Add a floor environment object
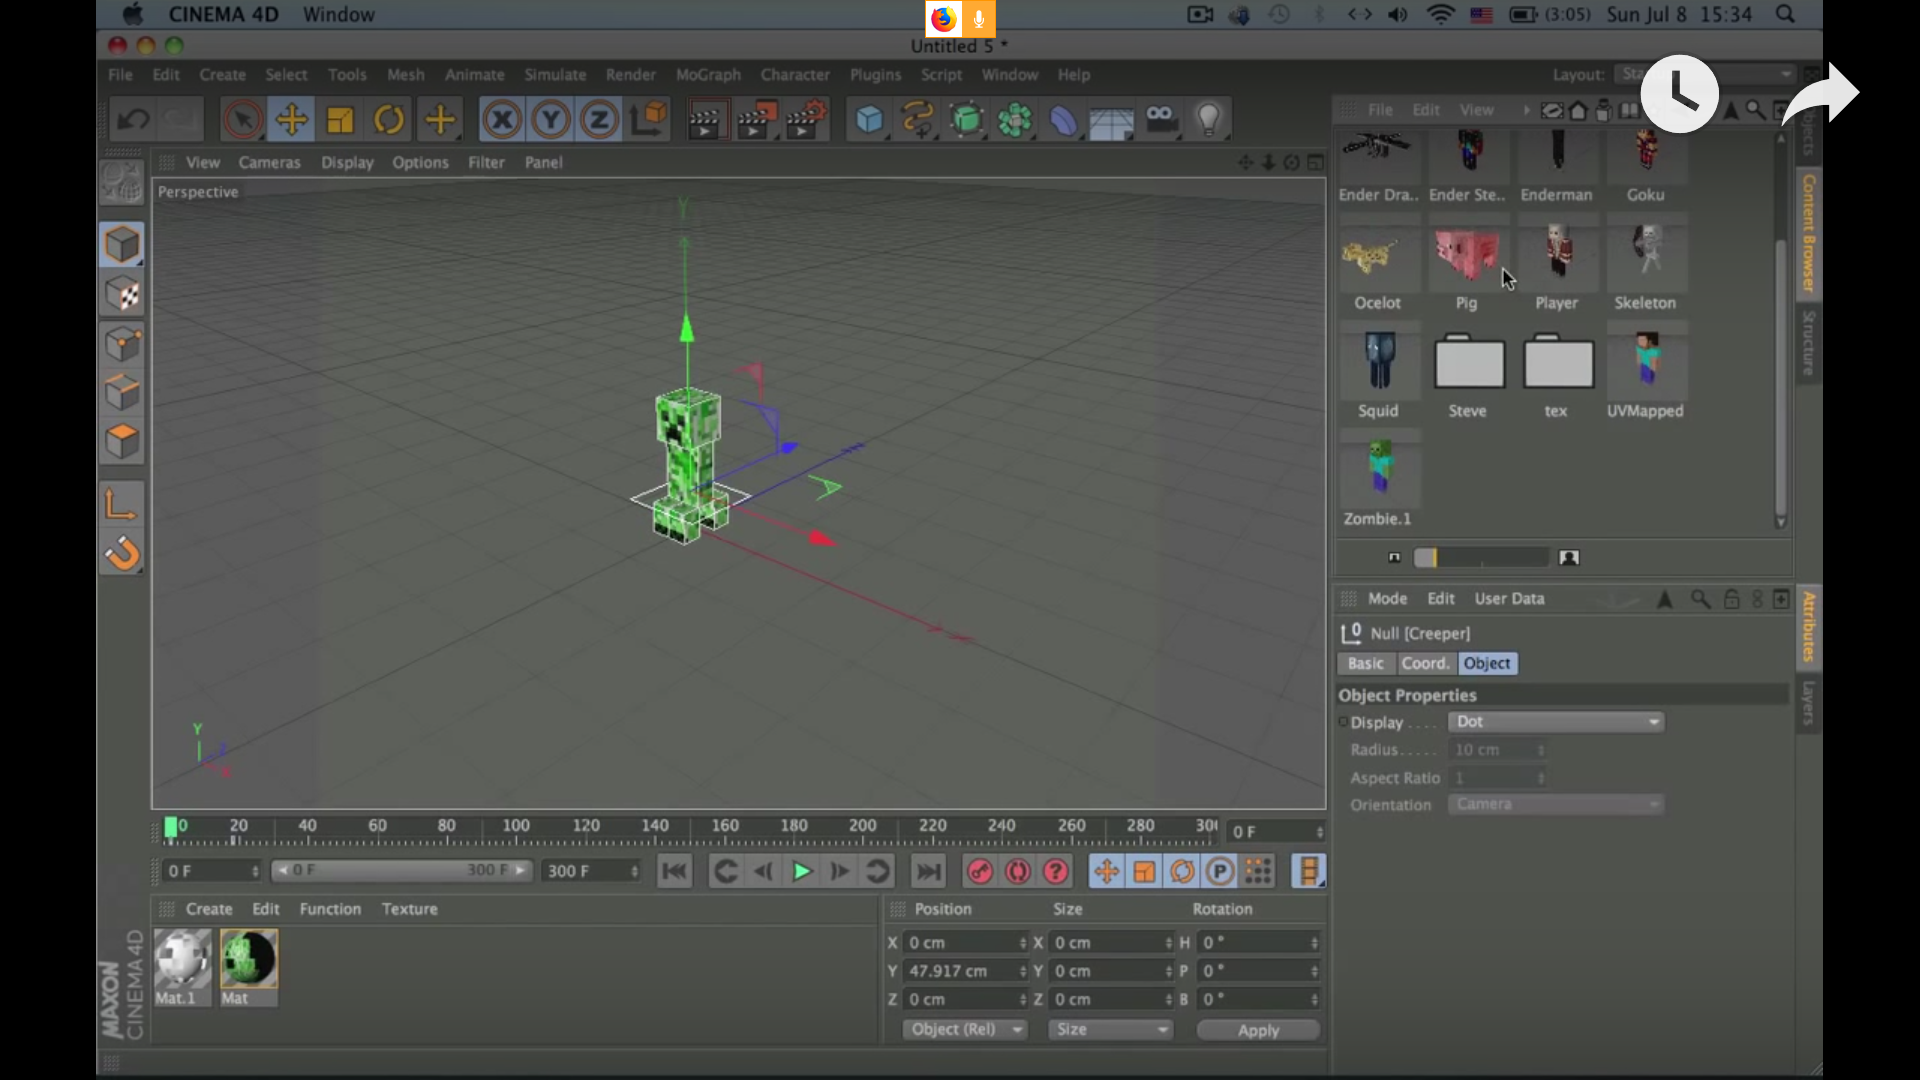This screenshot has height=1080, width=1920. click(1111, 120)
